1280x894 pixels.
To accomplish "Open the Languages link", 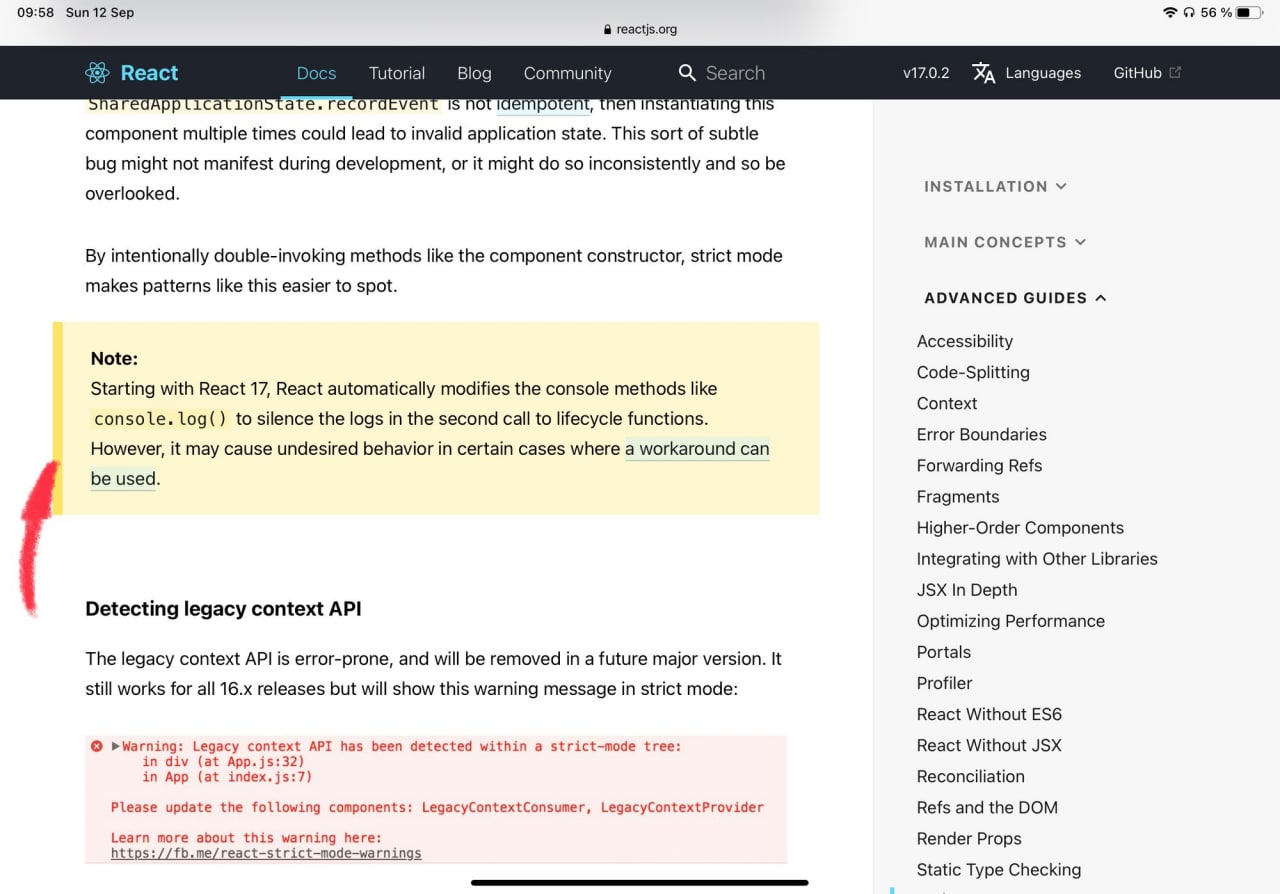I will tap(1043, 73).
